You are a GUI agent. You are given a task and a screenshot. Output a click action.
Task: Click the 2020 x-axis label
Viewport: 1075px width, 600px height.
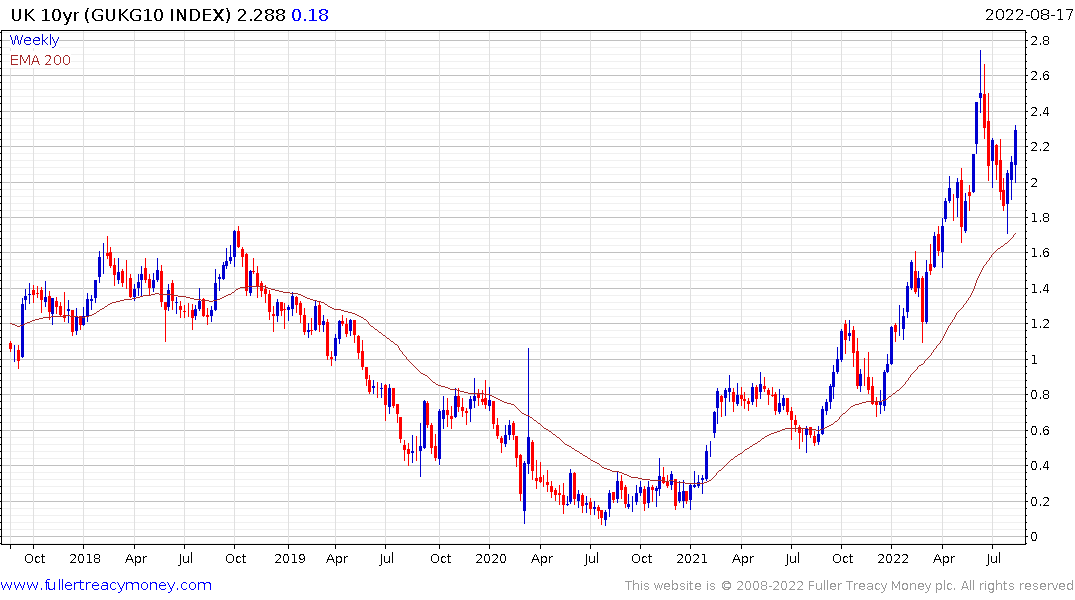(x=491, y=558)
